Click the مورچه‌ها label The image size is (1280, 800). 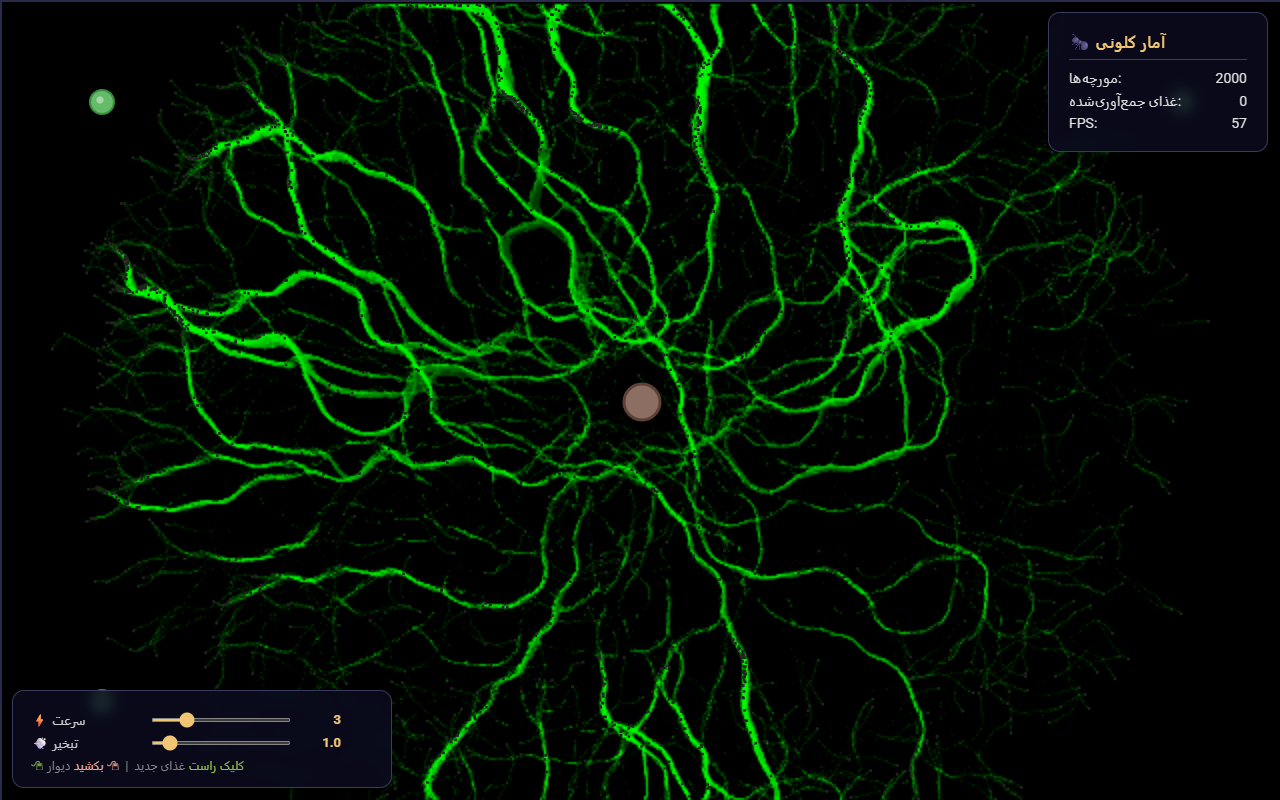[1095, 78]
